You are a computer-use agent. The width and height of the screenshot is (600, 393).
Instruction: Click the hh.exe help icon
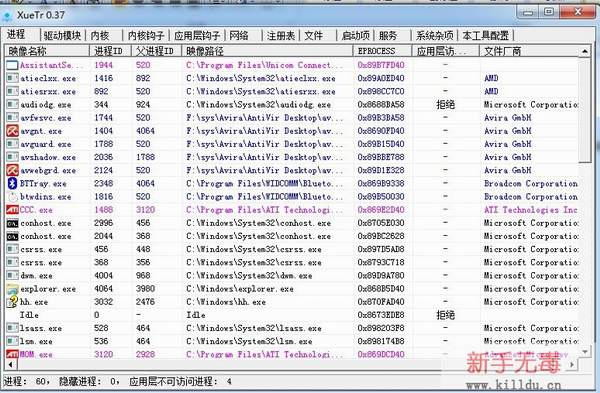(x=12, y=302)
